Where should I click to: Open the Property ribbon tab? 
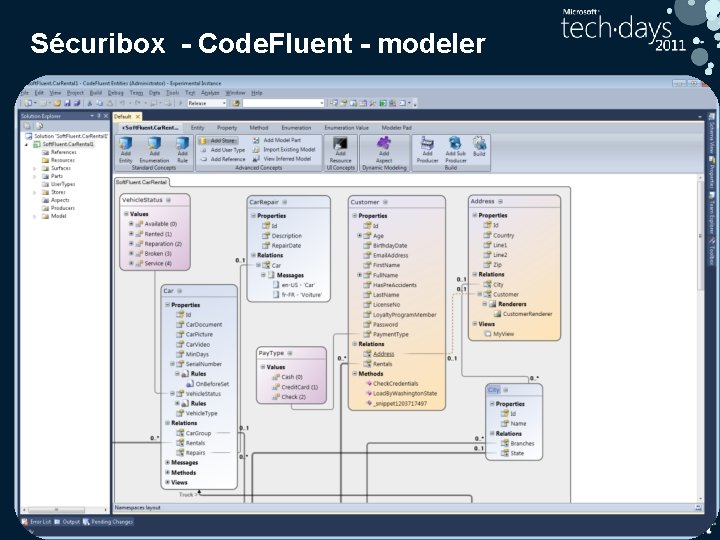227,128
